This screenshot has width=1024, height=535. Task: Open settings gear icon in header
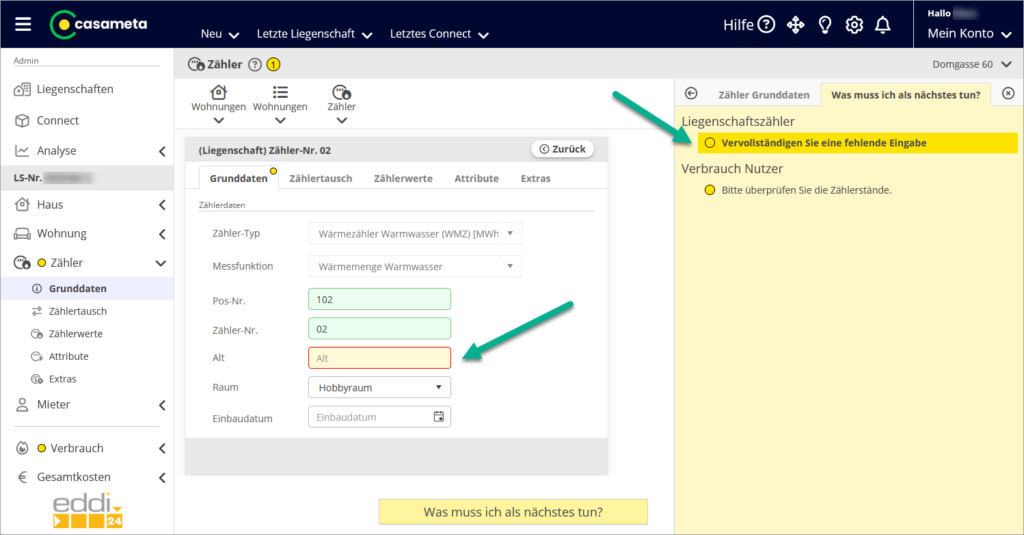pos(854,25)
